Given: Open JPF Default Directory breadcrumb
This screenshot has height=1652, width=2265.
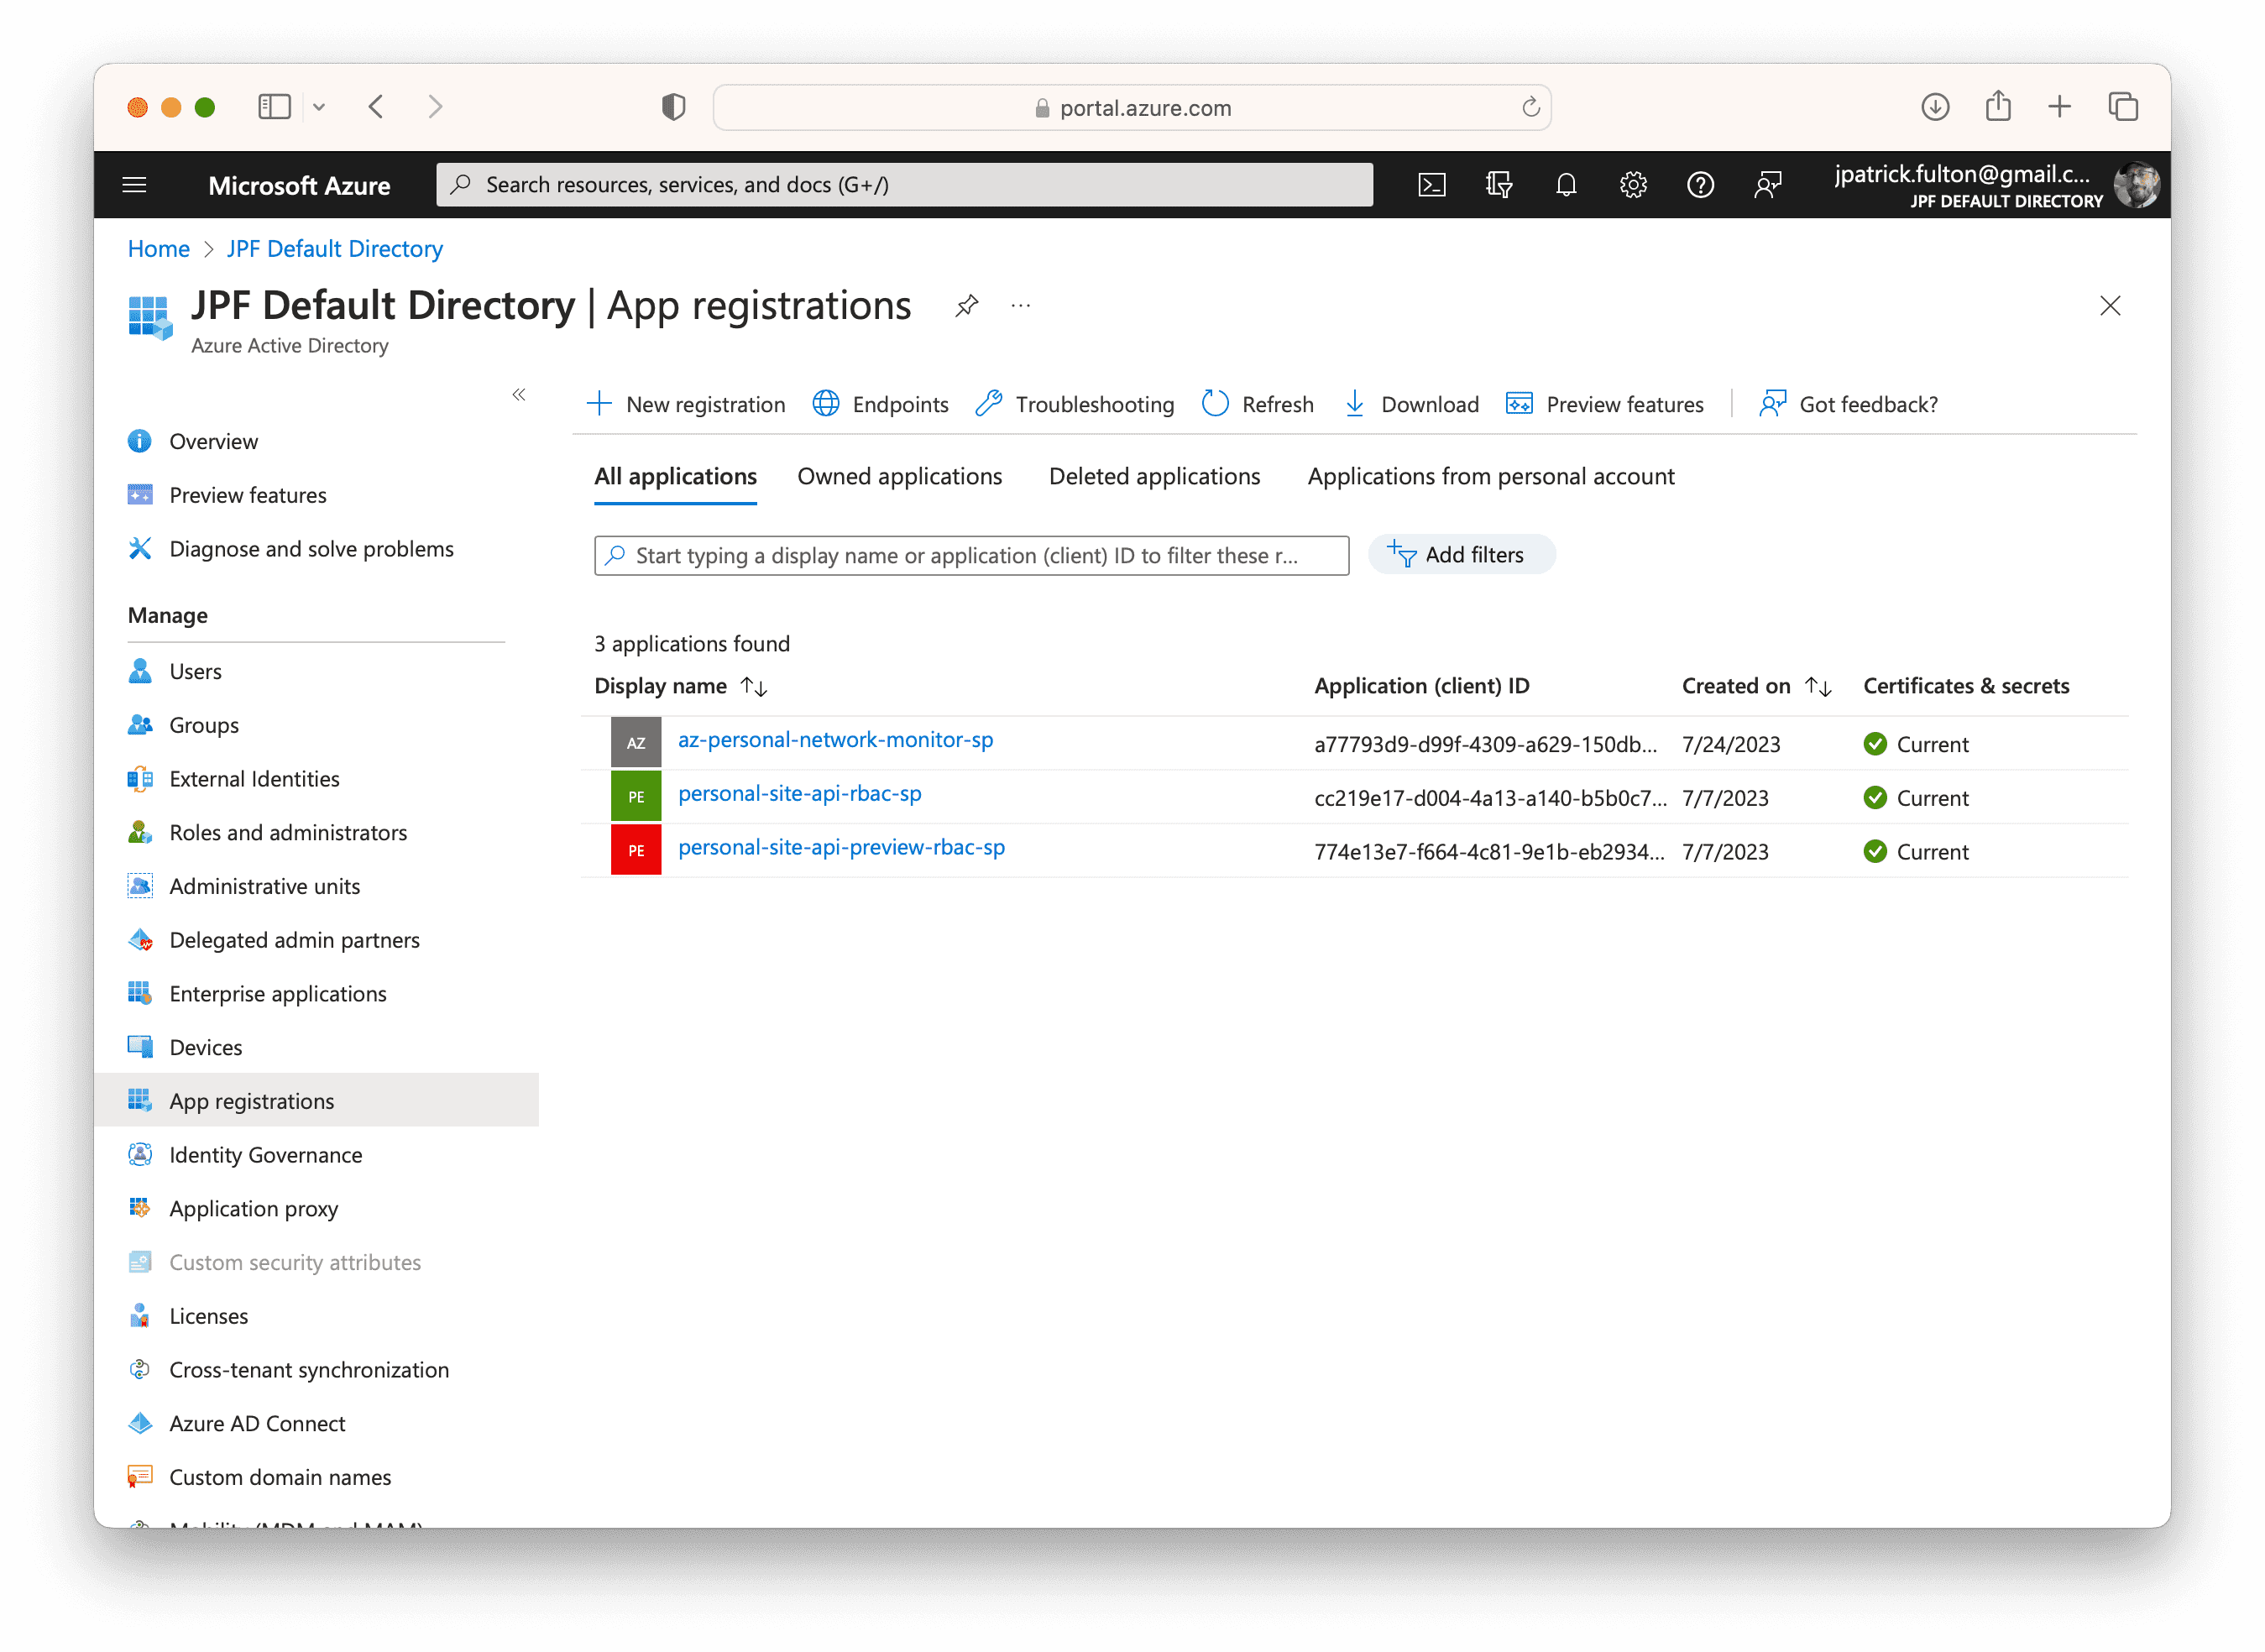Looking at the screenshot, I should pyautogui.click(x=334, y=249).
